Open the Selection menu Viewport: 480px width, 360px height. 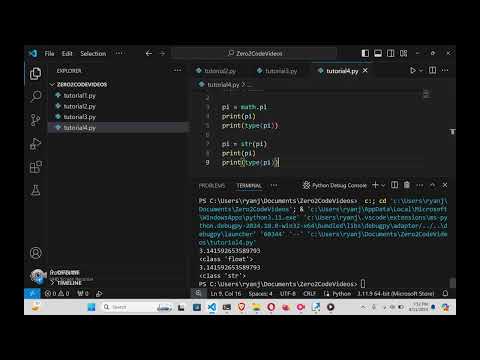pyautogui.click(x=93, y=54)
